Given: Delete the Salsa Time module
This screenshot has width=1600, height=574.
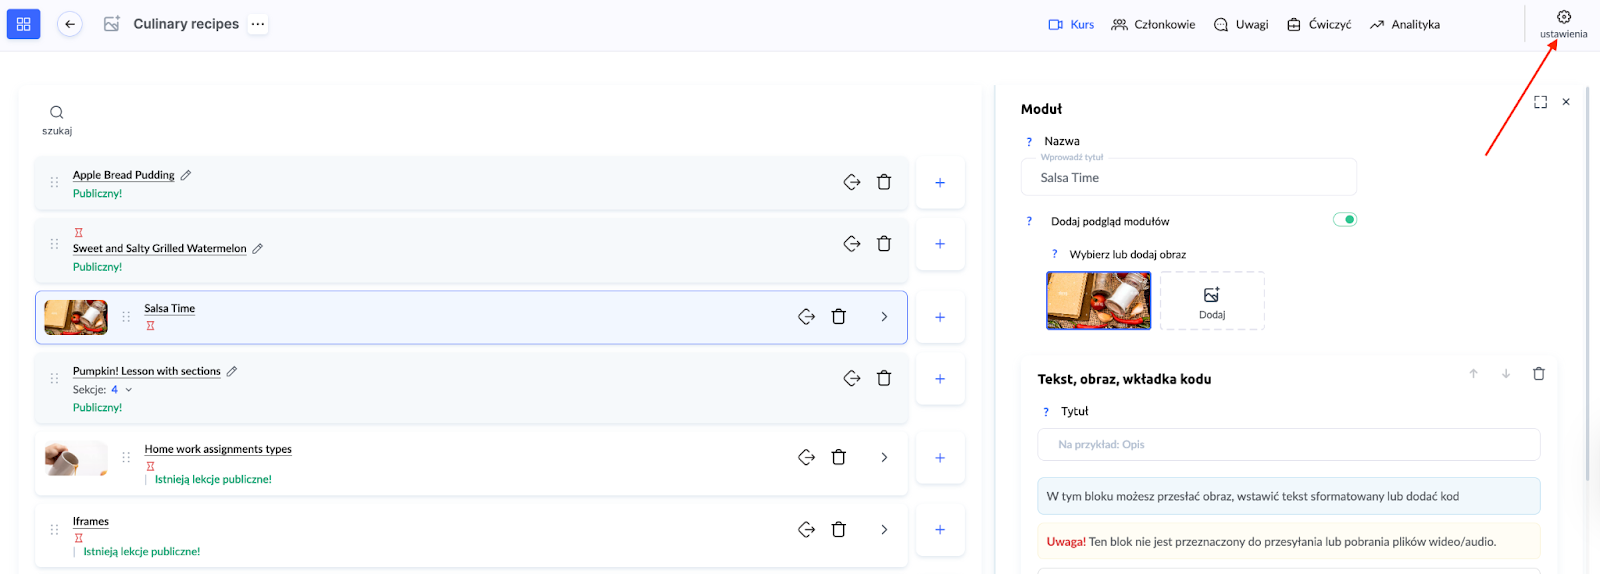Looking at the screenshot, I should [839, 317].
